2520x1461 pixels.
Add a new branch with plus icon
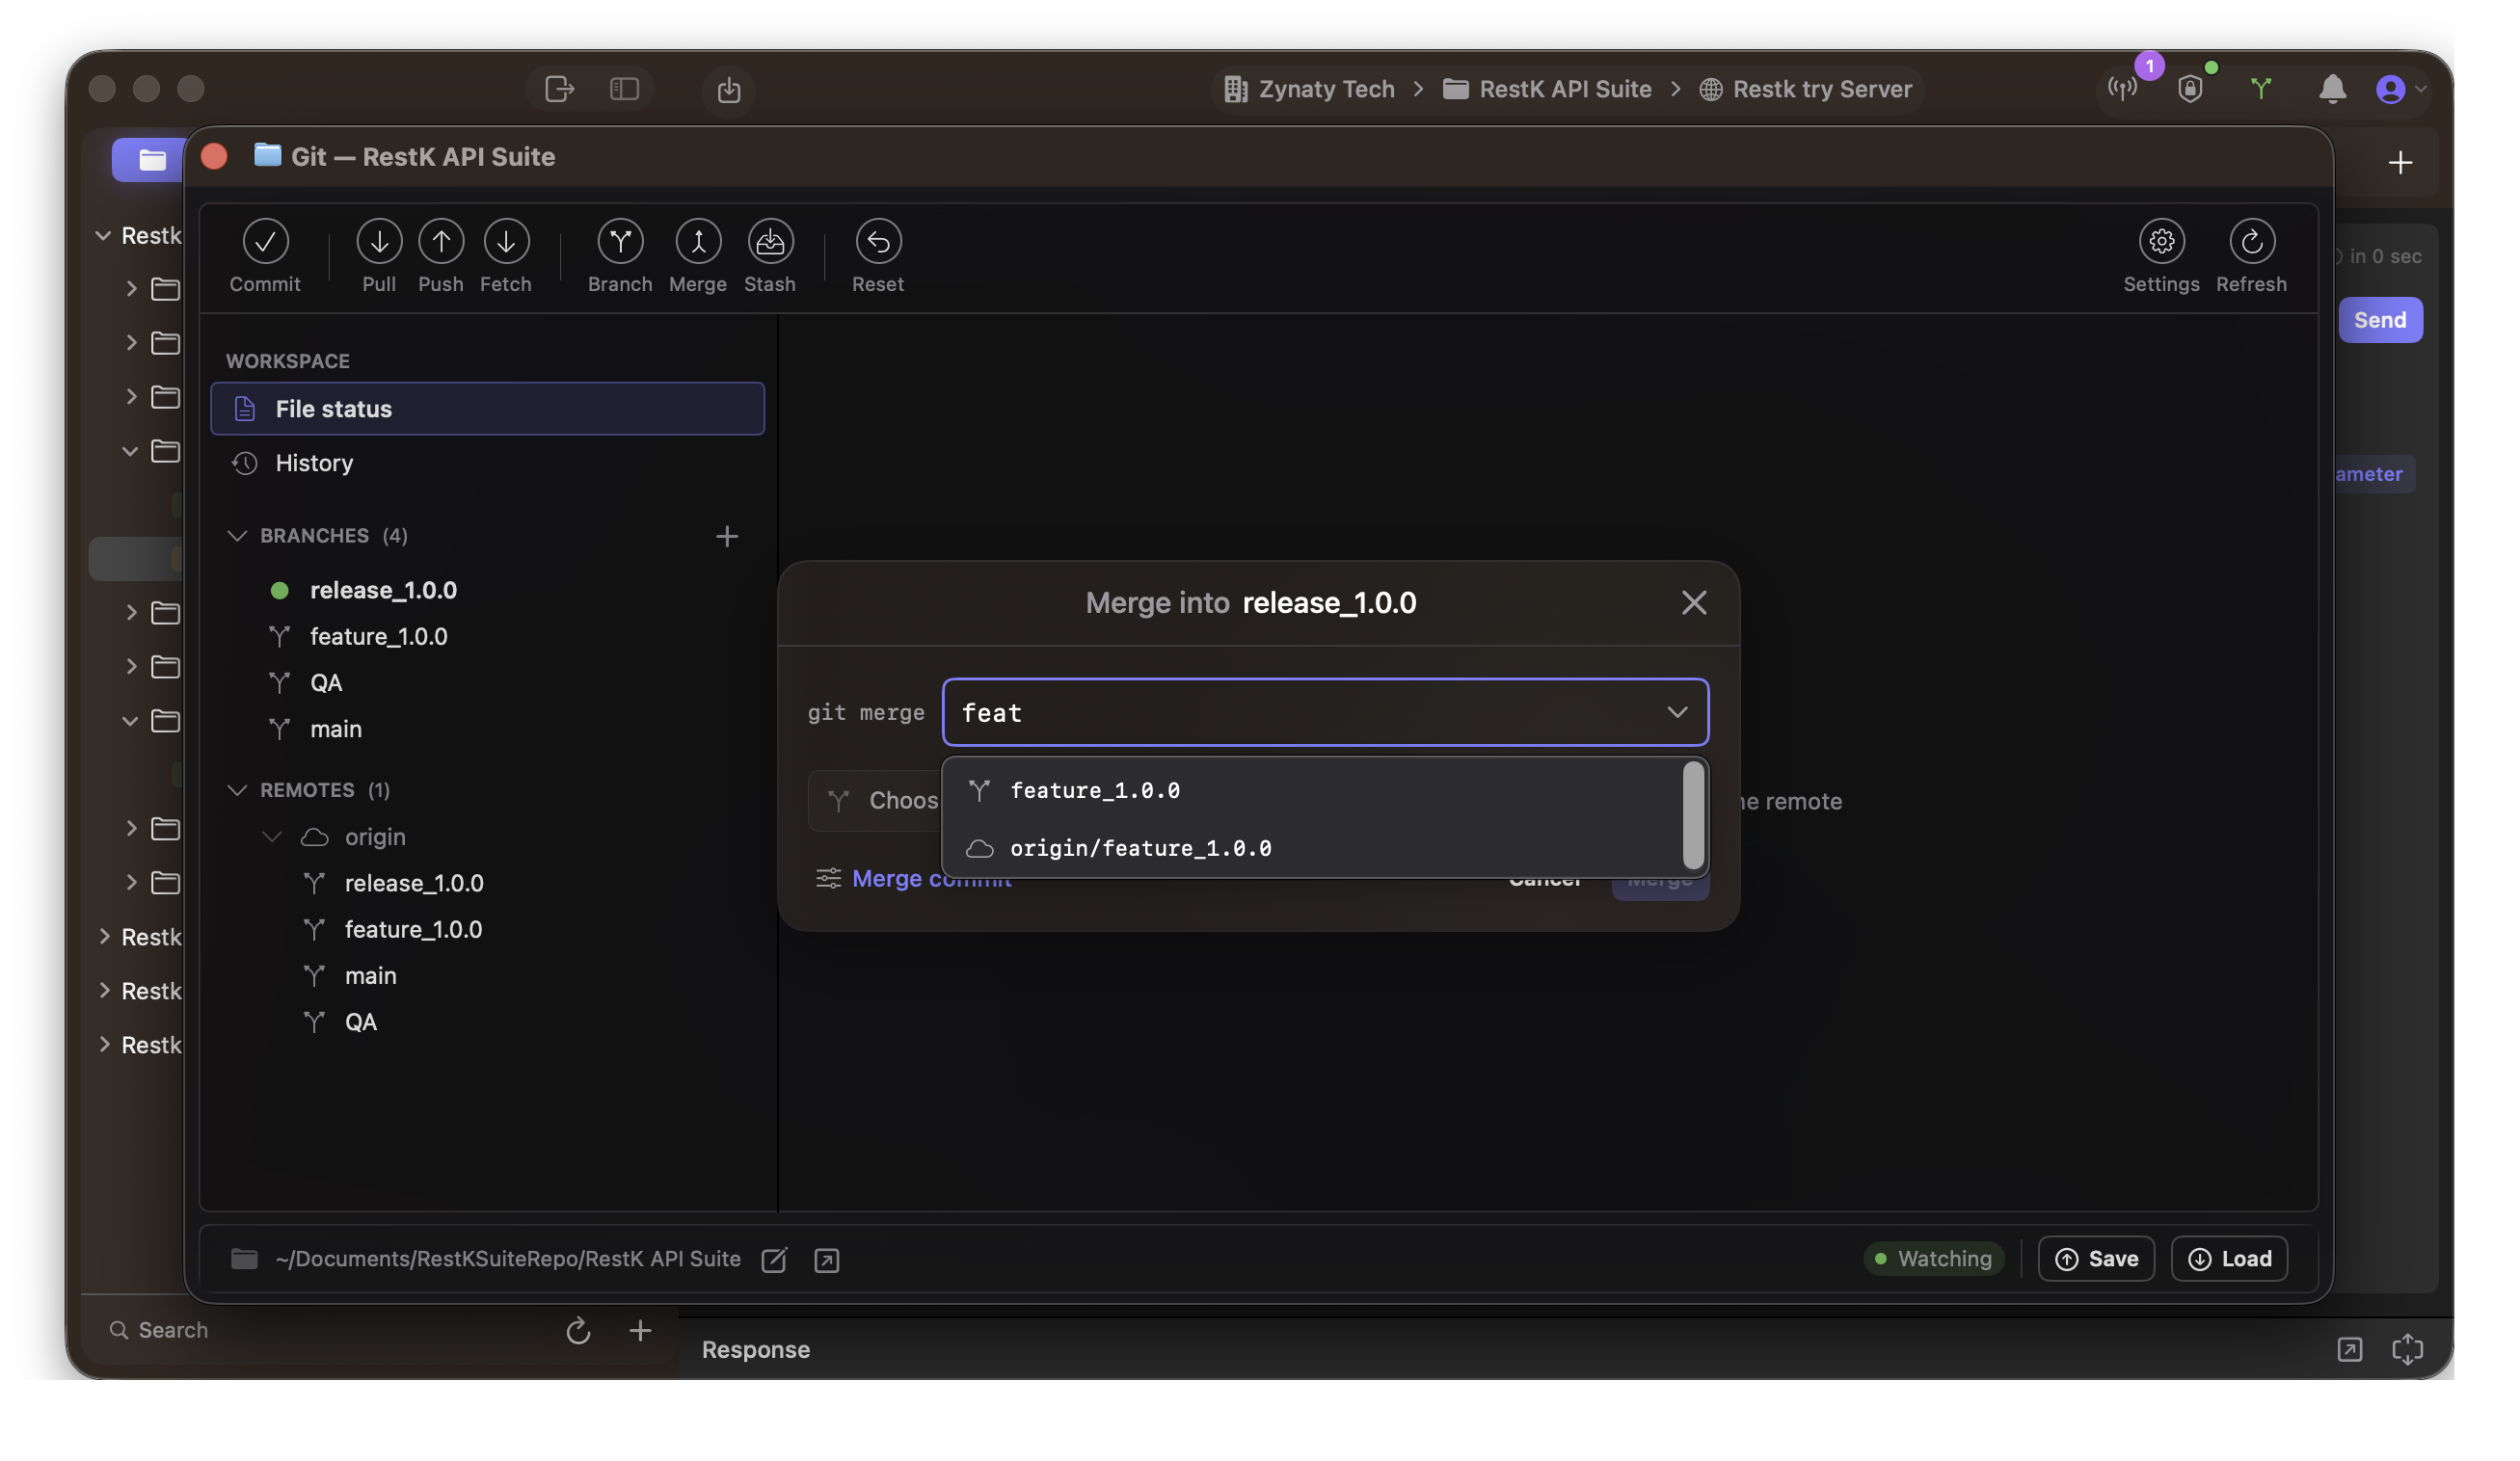727,537
